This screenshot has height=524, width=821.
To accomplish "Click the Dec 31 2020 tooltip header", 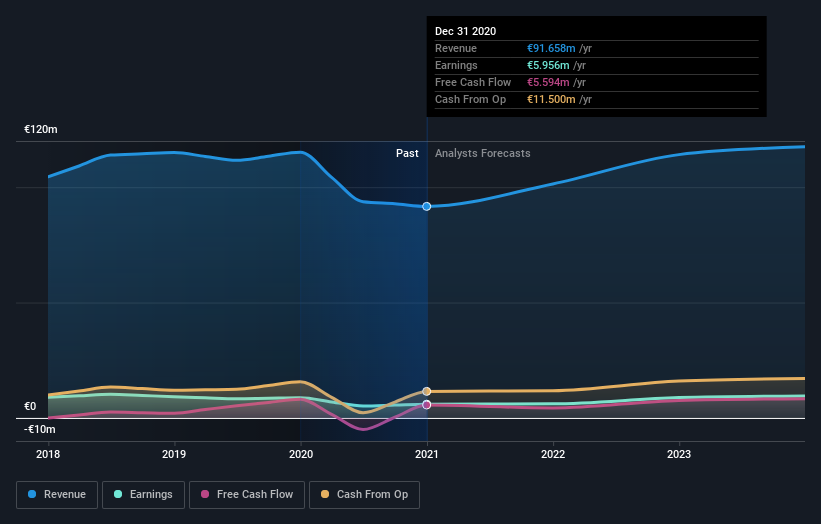I will (465, 31).
